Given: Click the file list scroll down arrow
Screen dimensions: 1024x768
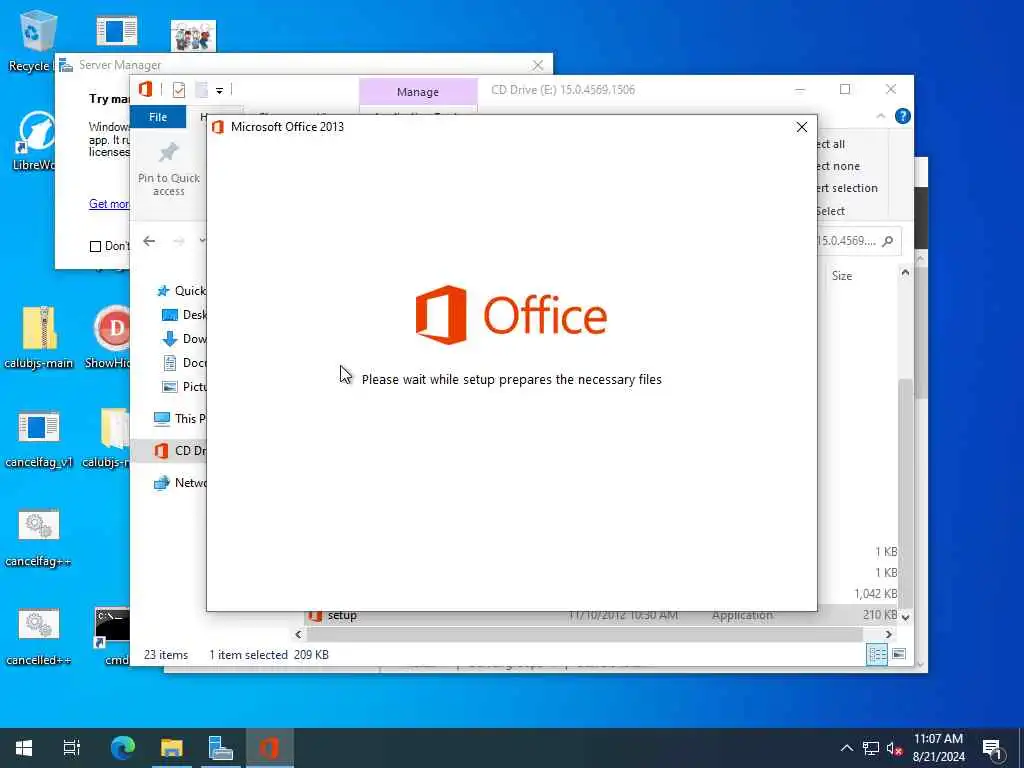Looking at the screenshot, I should 905,616.
